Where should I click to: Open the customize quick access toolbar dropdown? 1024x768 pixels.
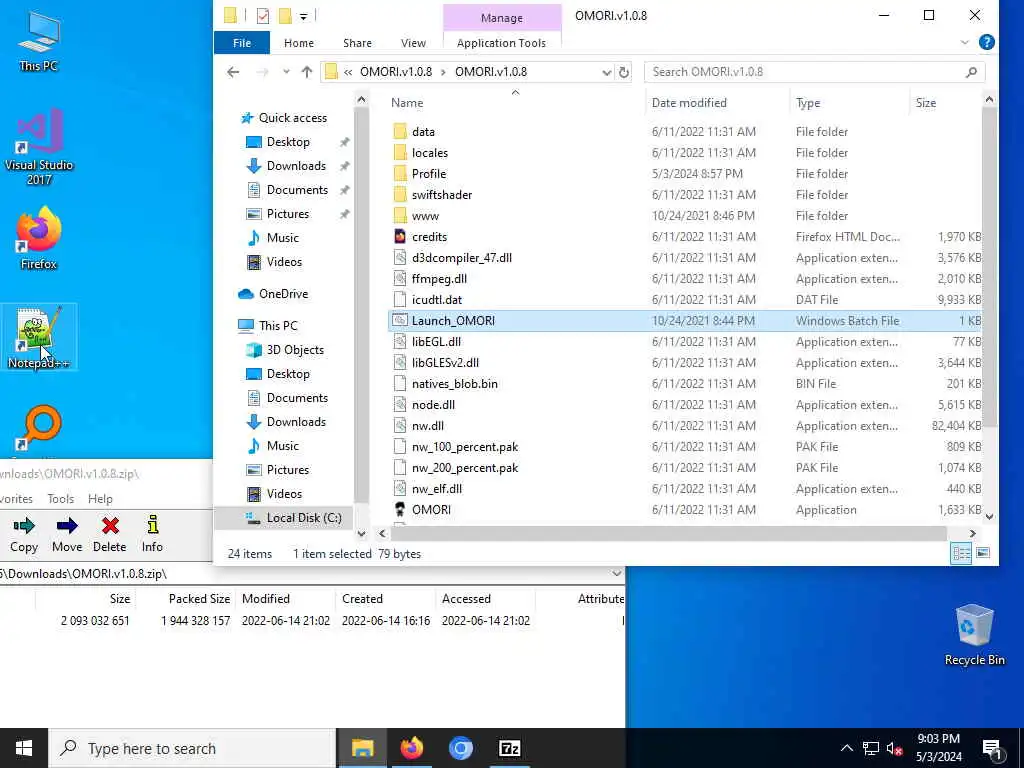point(304,16)
